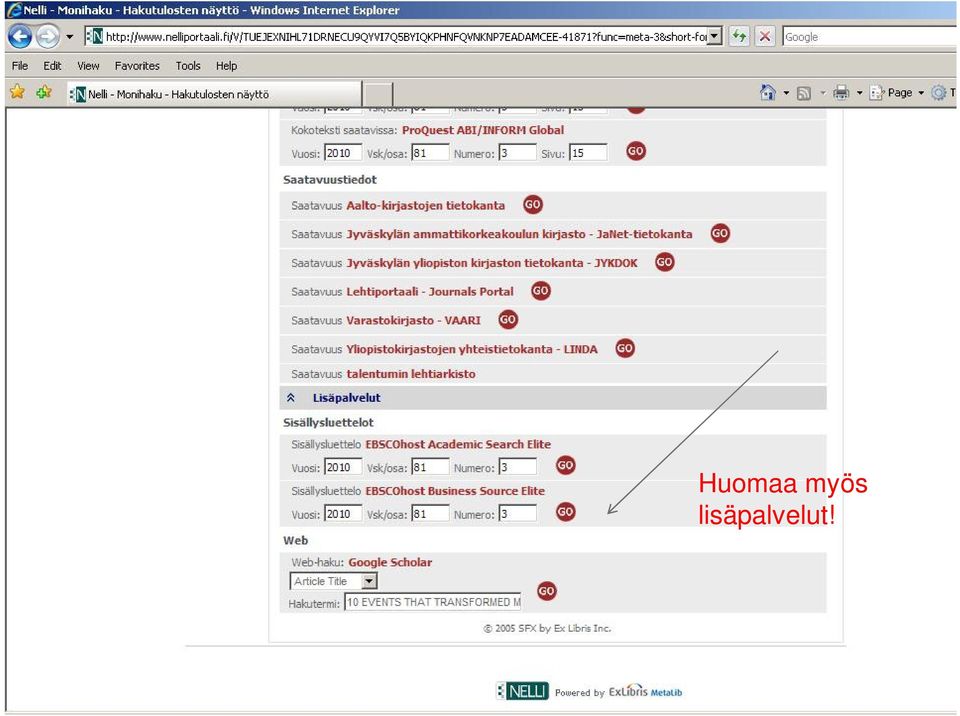The height and width of the screenshot is (716, 960).
Task: Click the Add to Favorites icon
Action: 44,92
